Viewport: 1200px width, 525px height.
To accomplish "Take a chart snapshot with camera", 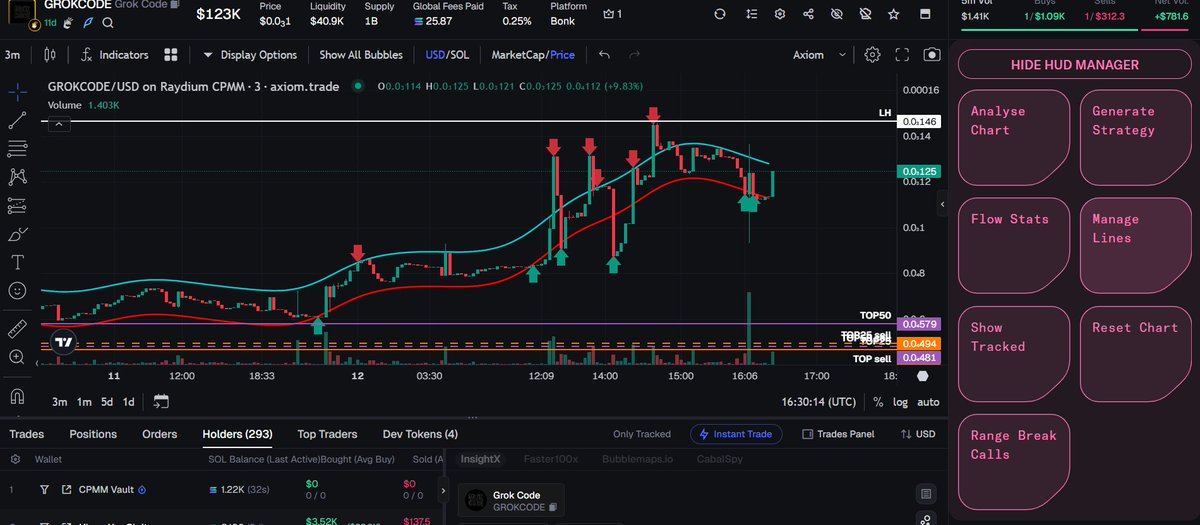I will click(931, 55).
